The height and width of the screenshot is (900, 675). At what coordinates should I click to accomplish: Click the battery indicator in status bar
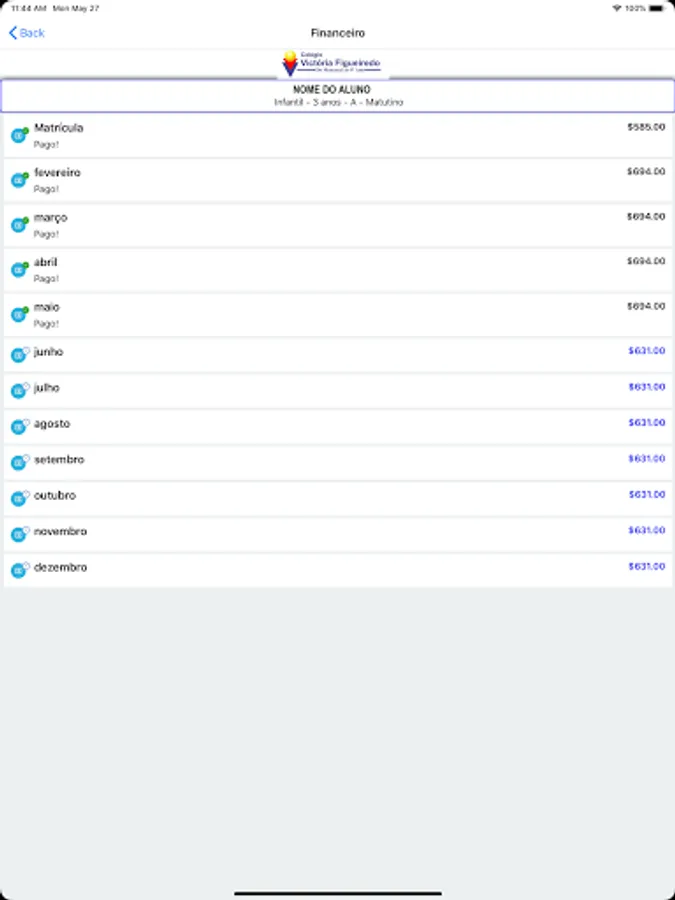pyautogui.click(x=657, y=9)
